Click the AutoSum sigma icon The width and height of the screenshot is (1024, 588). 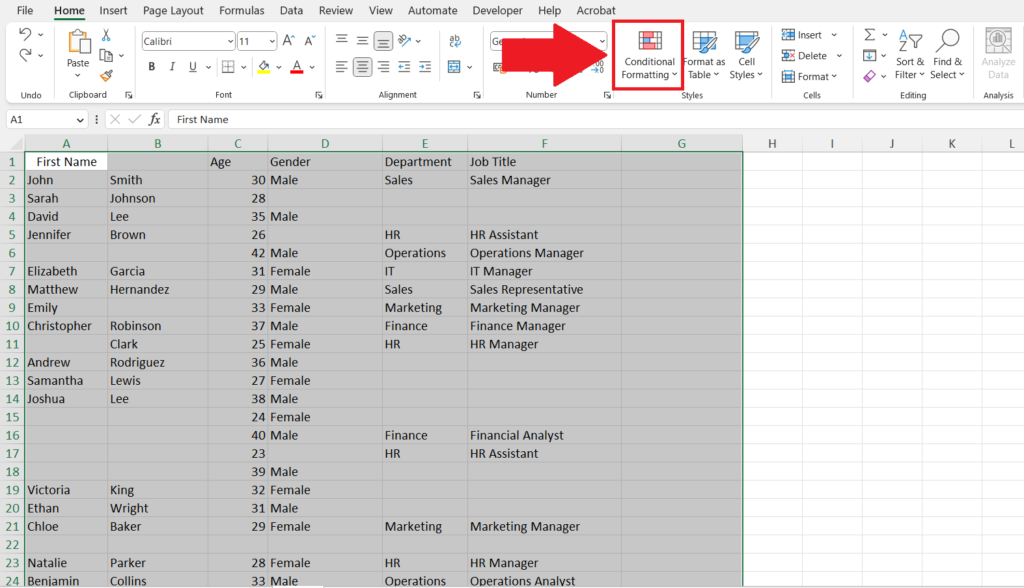point(869,35)
